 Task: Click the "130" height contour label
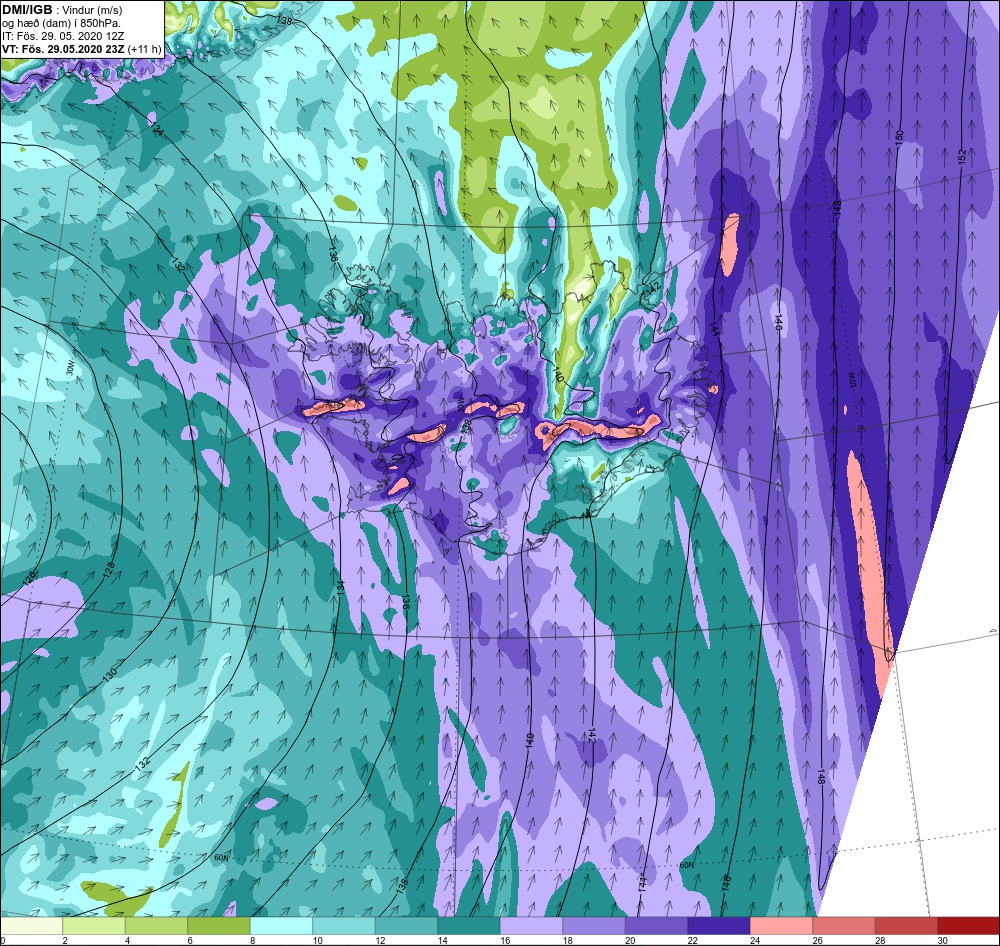(x=110, y=674)
